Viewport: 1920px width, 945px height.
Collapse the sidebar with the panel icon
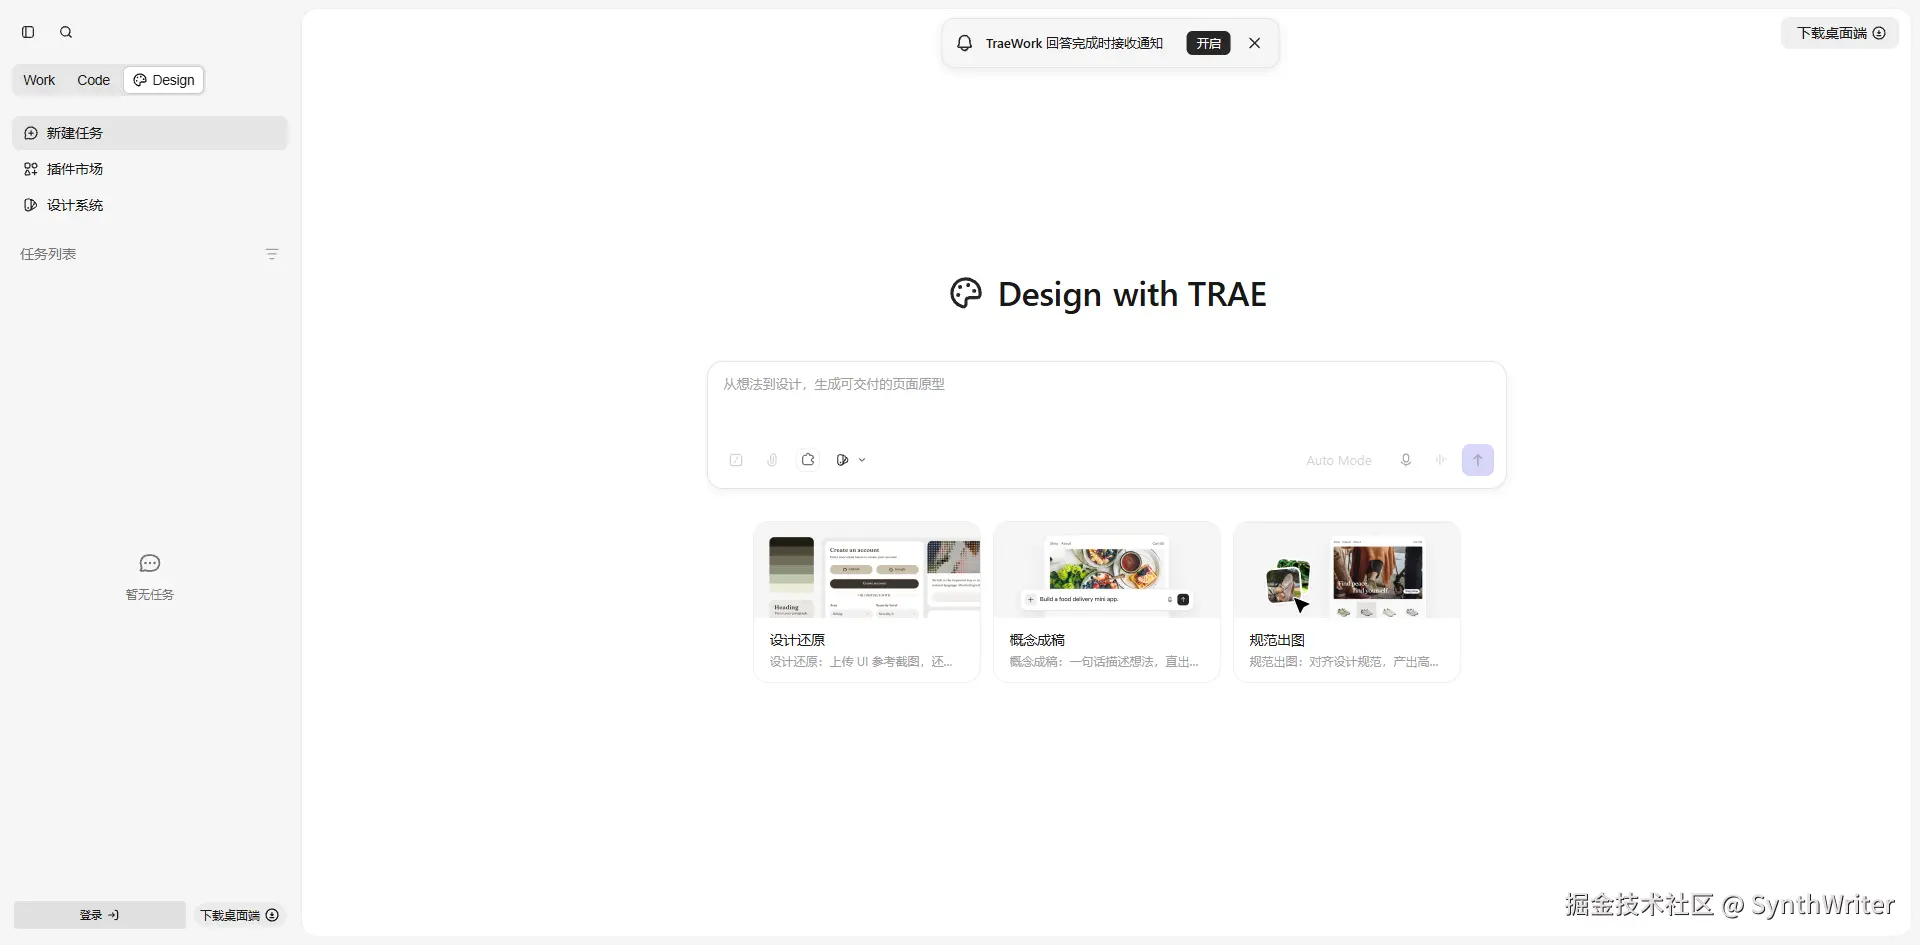click(x=28, y=32)
